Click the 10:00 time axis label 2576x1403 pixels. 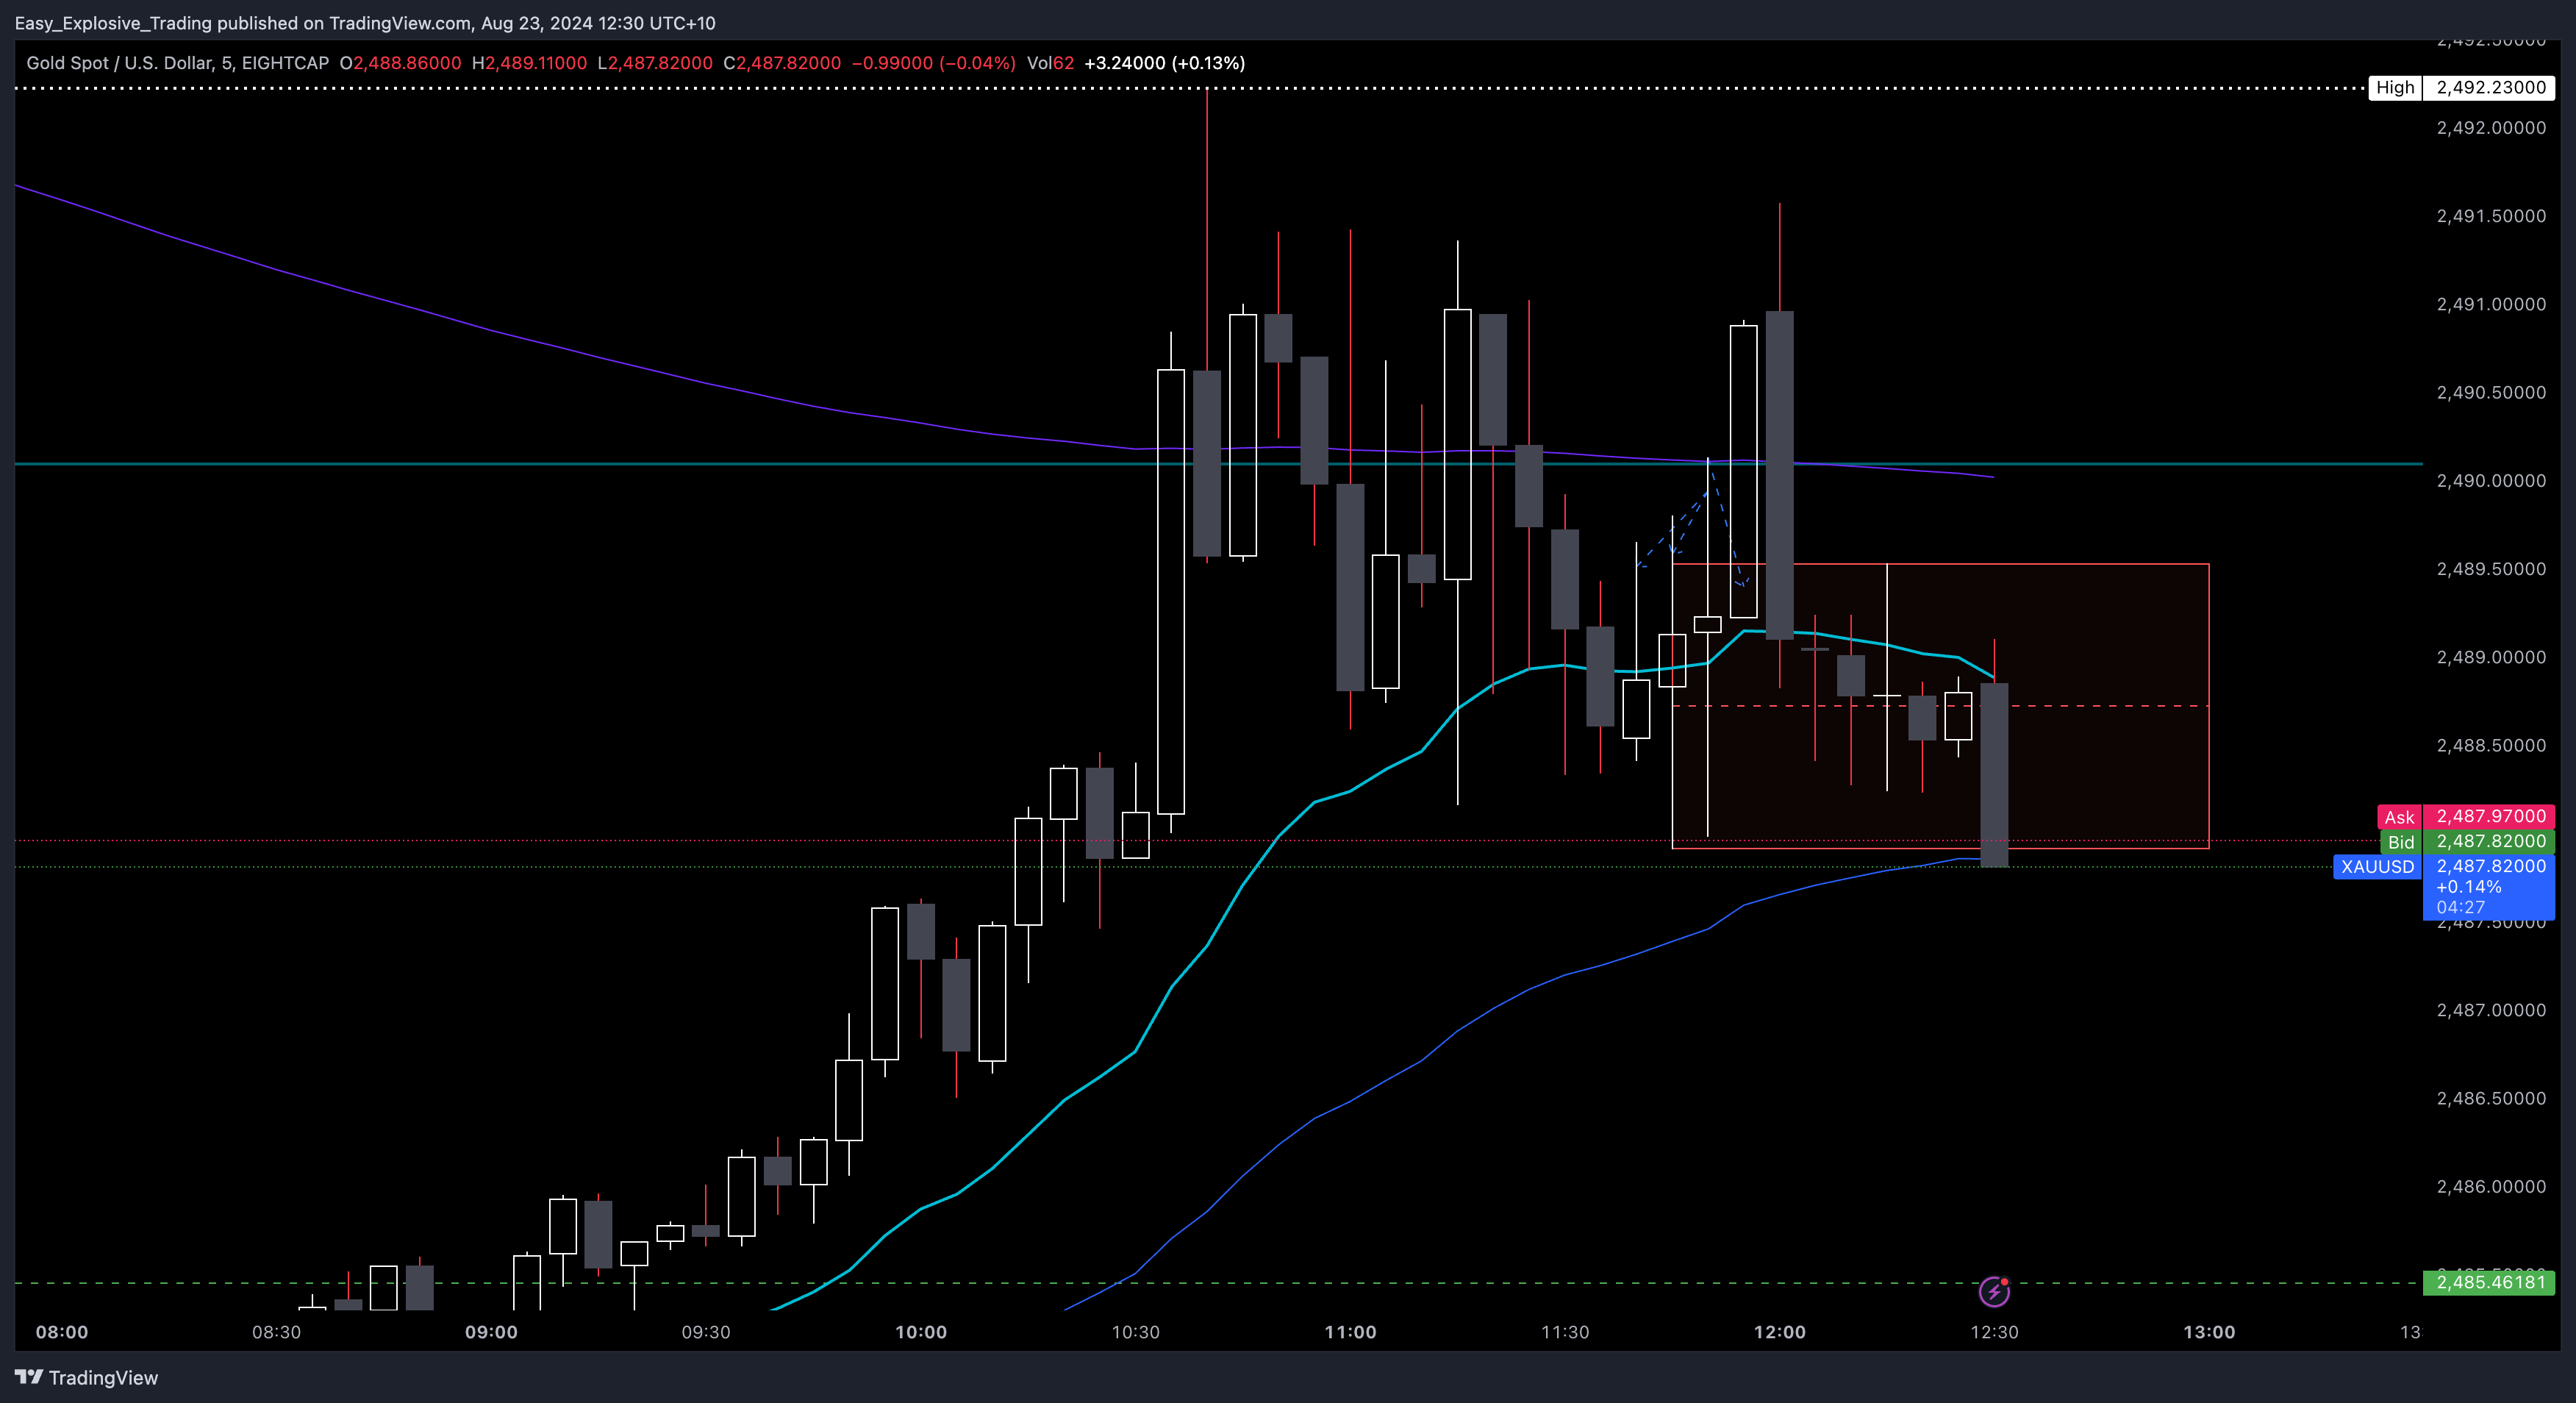(x=920, y=1332)
